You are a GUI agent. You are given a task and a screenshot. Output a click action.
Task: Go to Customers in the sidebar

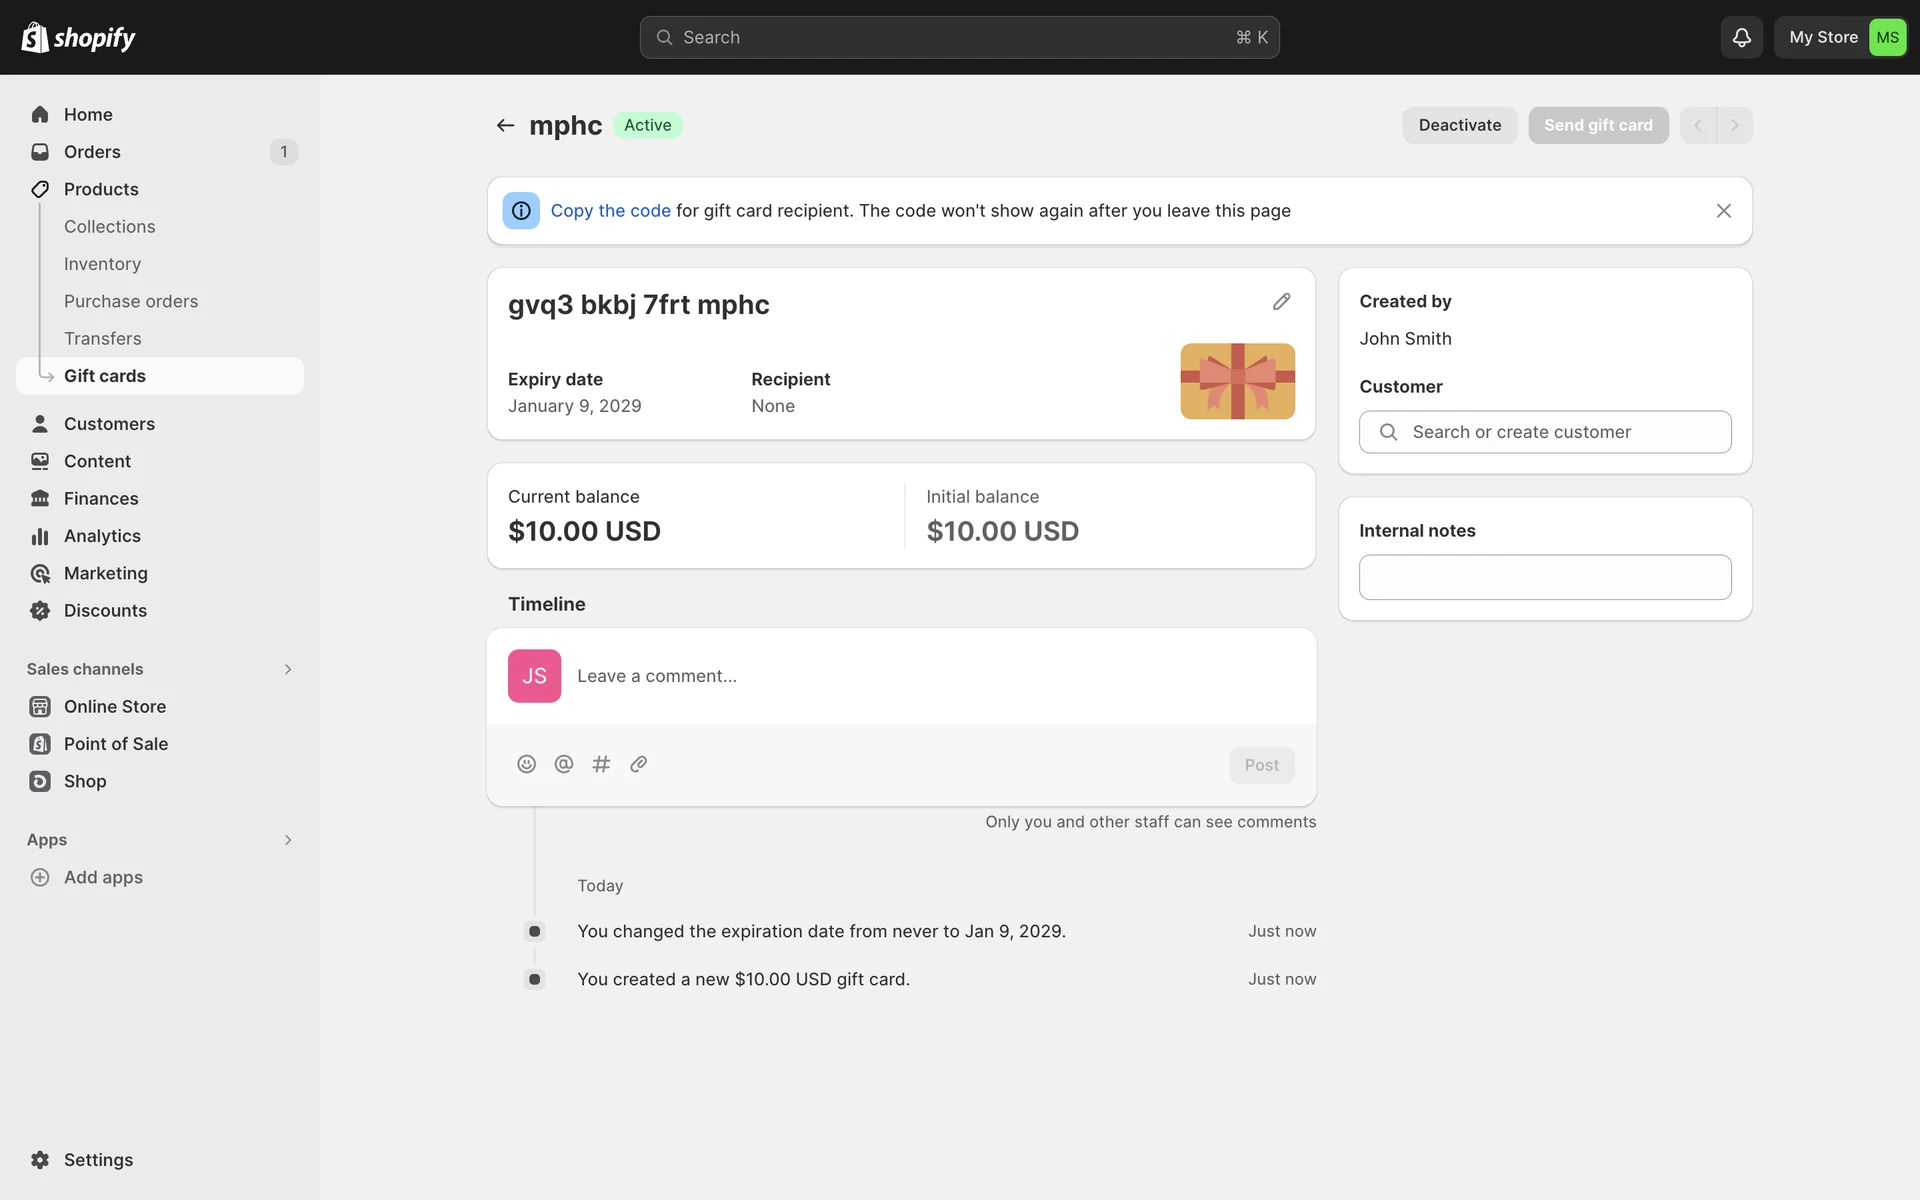(109, 424)
